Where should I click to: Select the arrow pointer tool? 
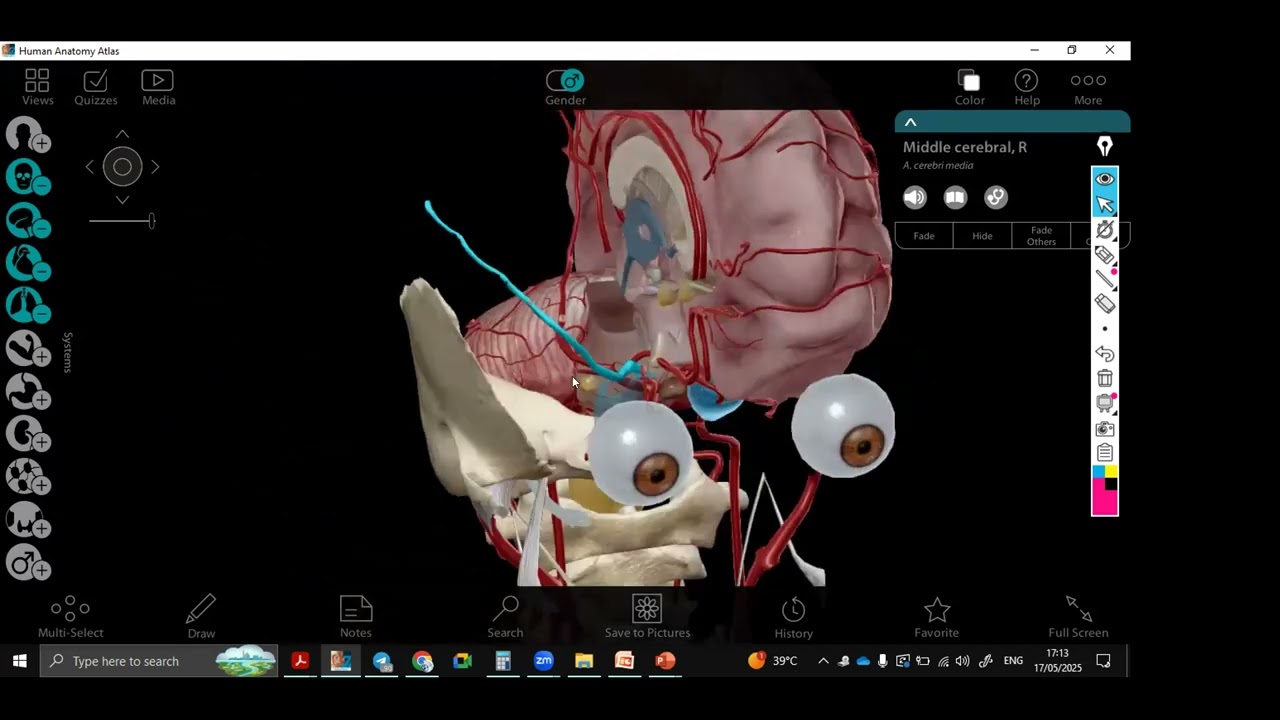1105,204
